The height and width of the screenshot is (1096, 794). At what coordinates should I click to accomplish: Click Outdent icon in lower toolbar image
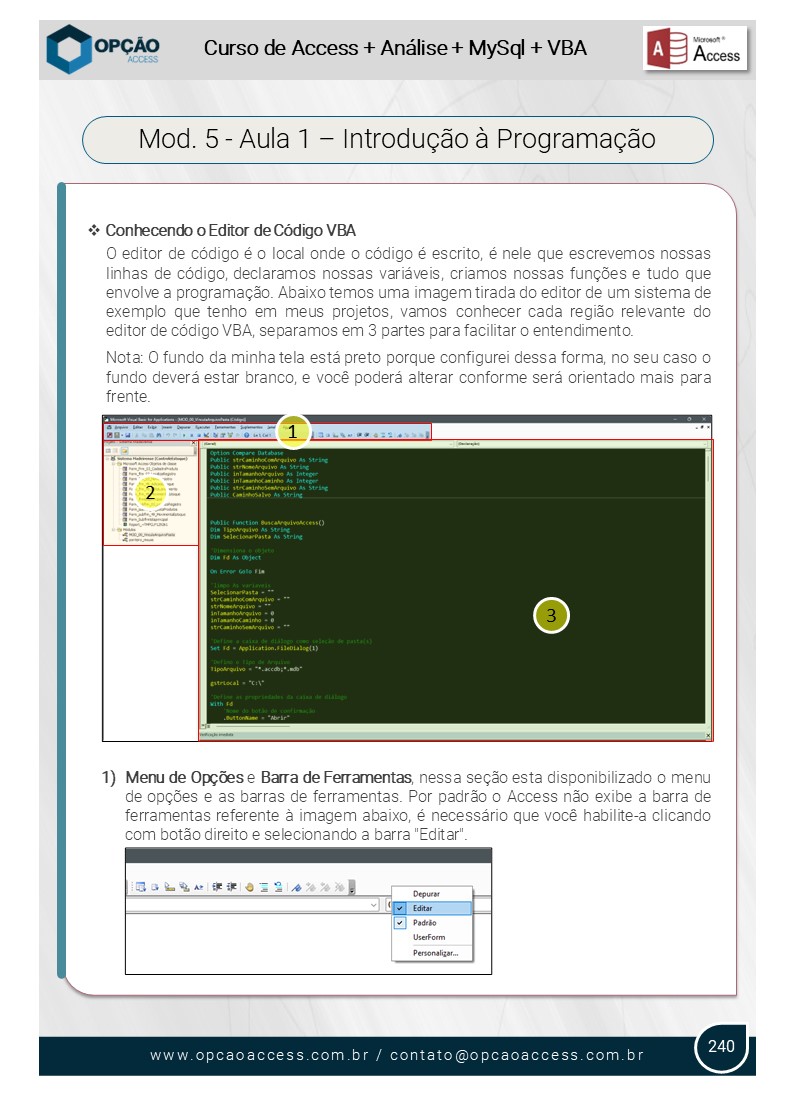232,887
